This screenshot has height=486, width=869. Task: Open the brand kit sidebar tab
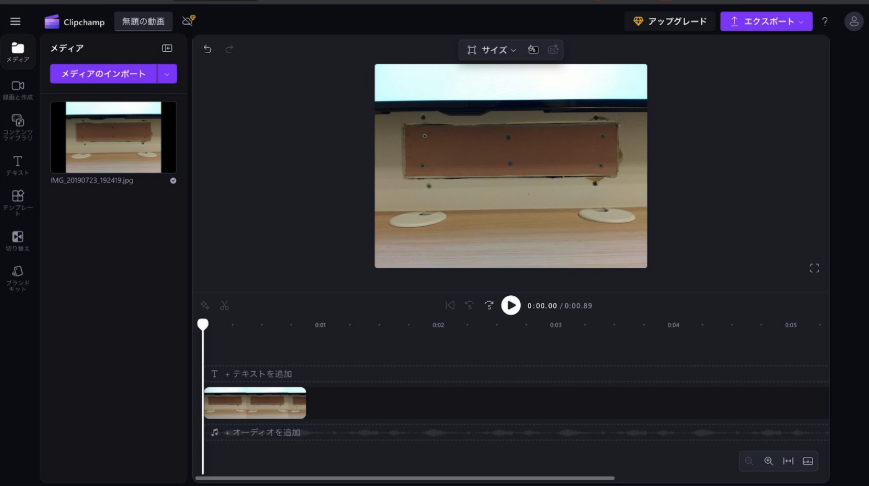click(18, 278)
